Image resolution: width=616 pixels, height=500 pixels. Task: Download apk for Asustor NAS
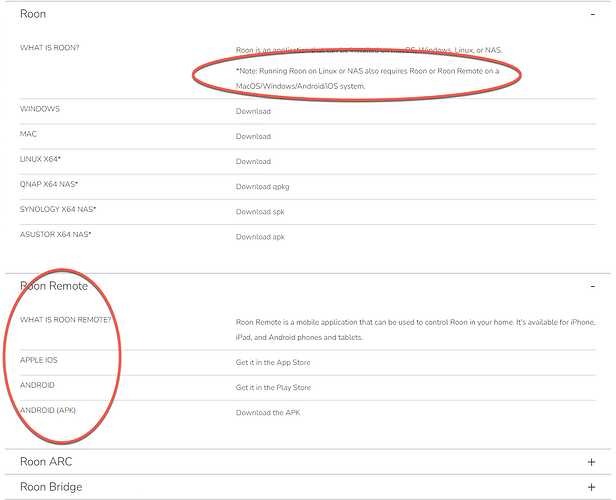coord(260,237)
